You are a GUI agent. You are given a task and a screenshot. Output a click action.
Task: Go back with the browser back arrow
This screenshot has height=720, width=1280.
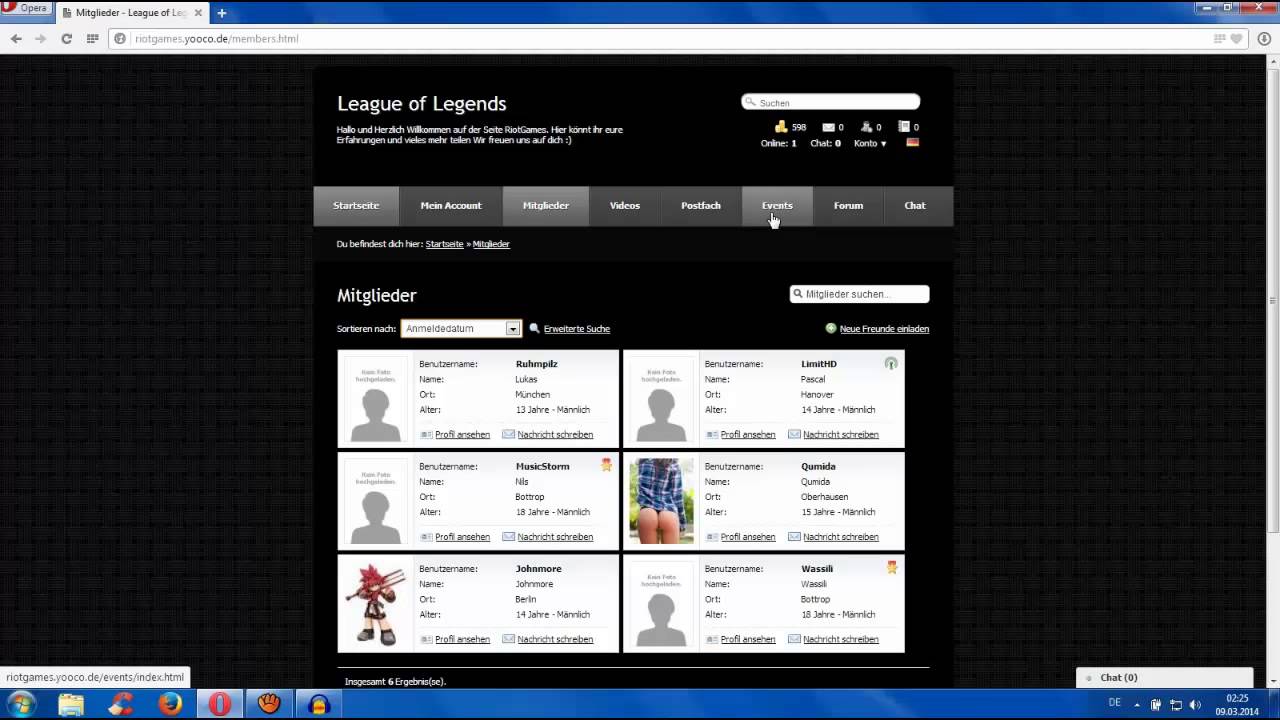(x=16, y=39)
